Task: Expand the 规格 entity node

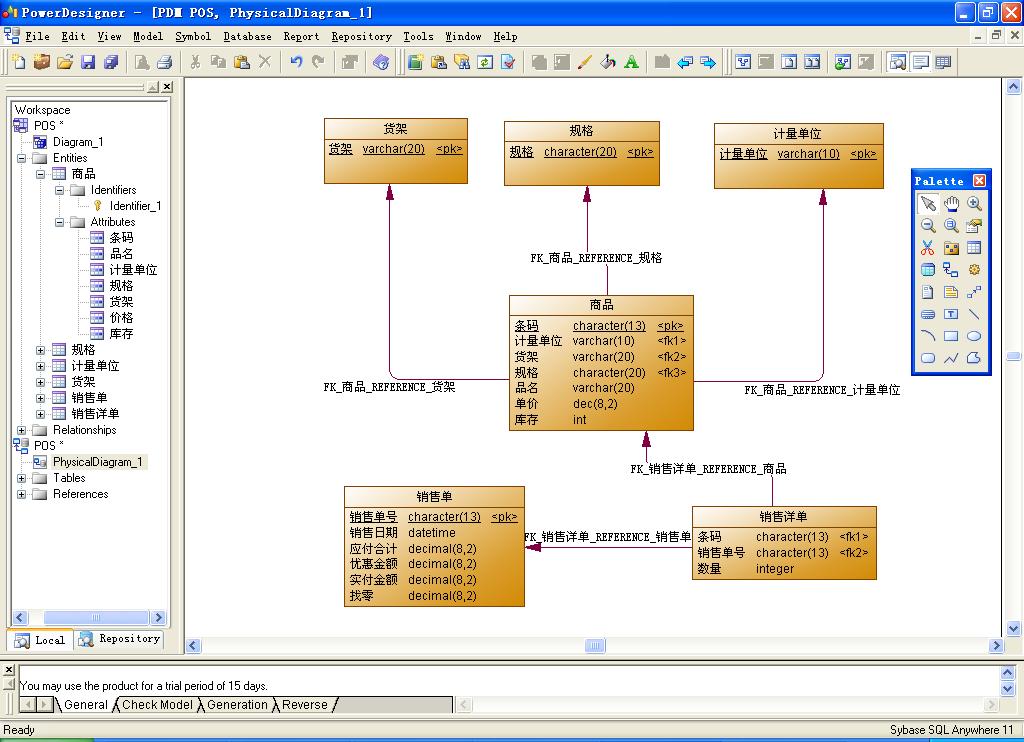Action: (x=40, y=350)
